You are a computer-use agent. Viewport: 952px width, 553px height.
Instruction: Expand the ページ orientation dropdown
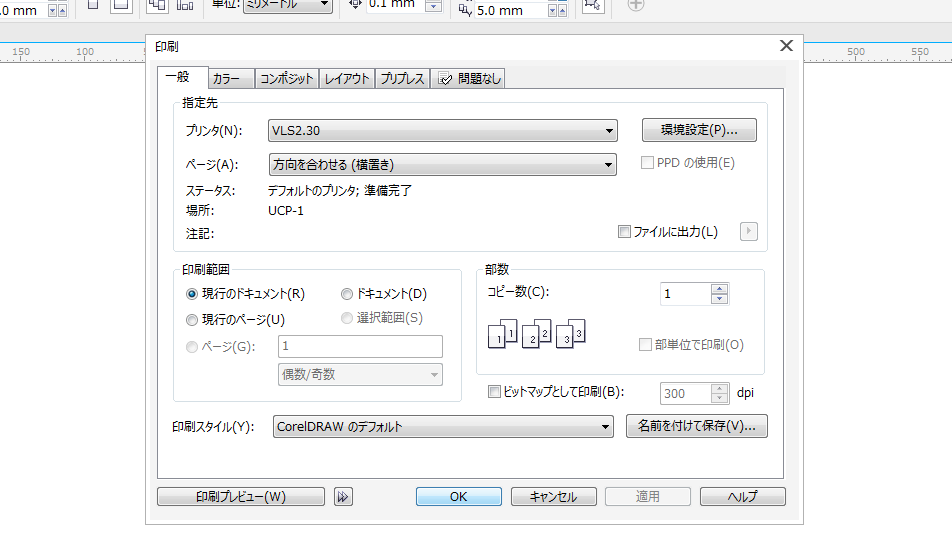[x=442, y=164]
